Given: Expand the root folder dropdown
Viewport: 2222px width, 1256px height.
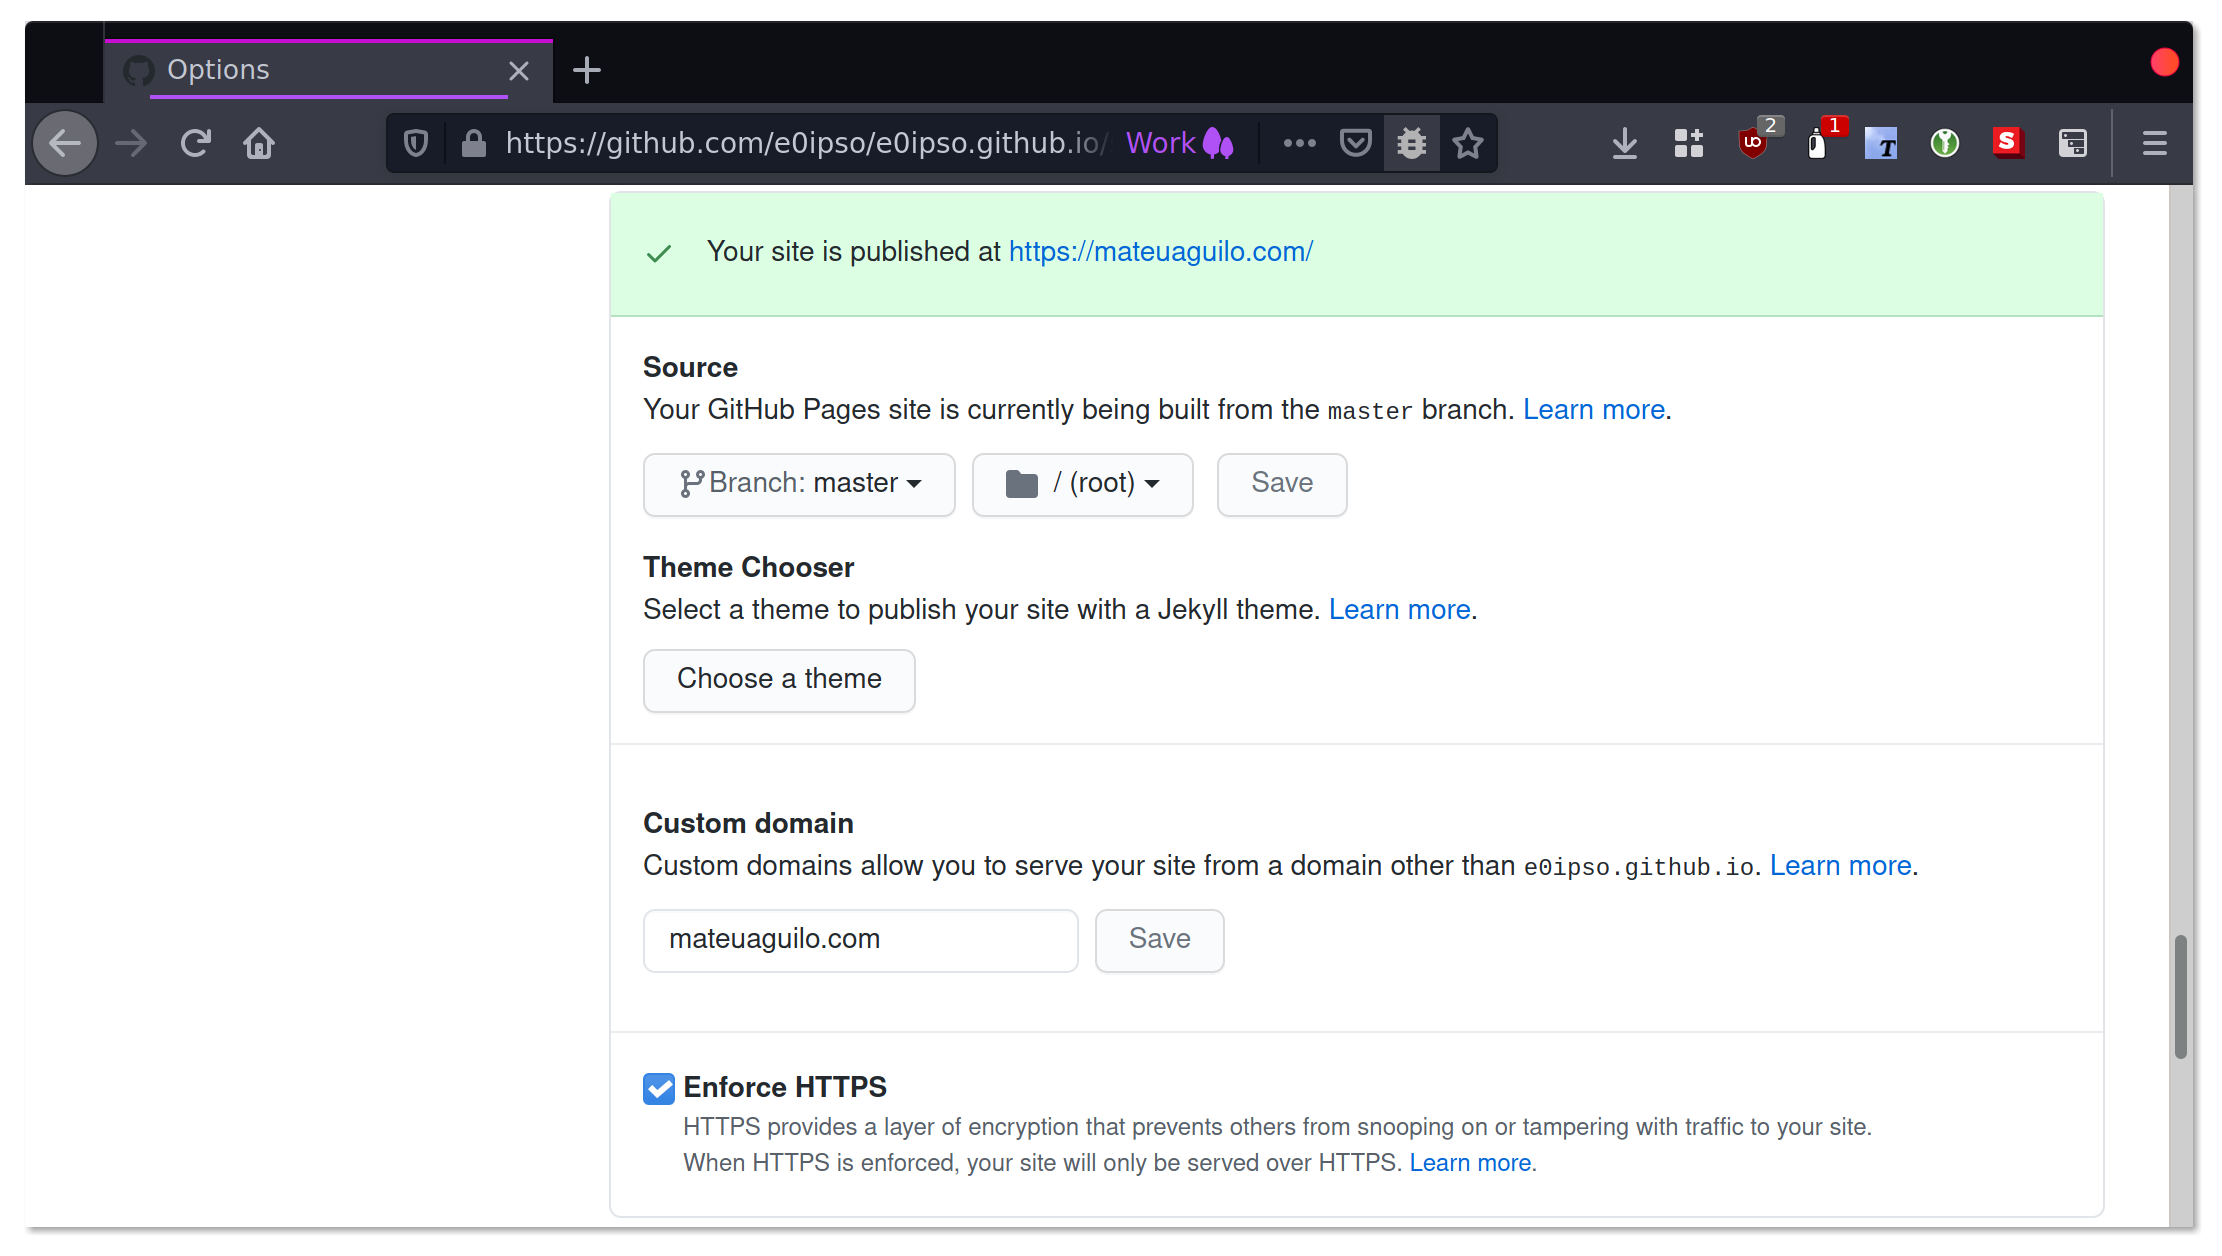Looking at the screenshot, I should [1085, 482].
